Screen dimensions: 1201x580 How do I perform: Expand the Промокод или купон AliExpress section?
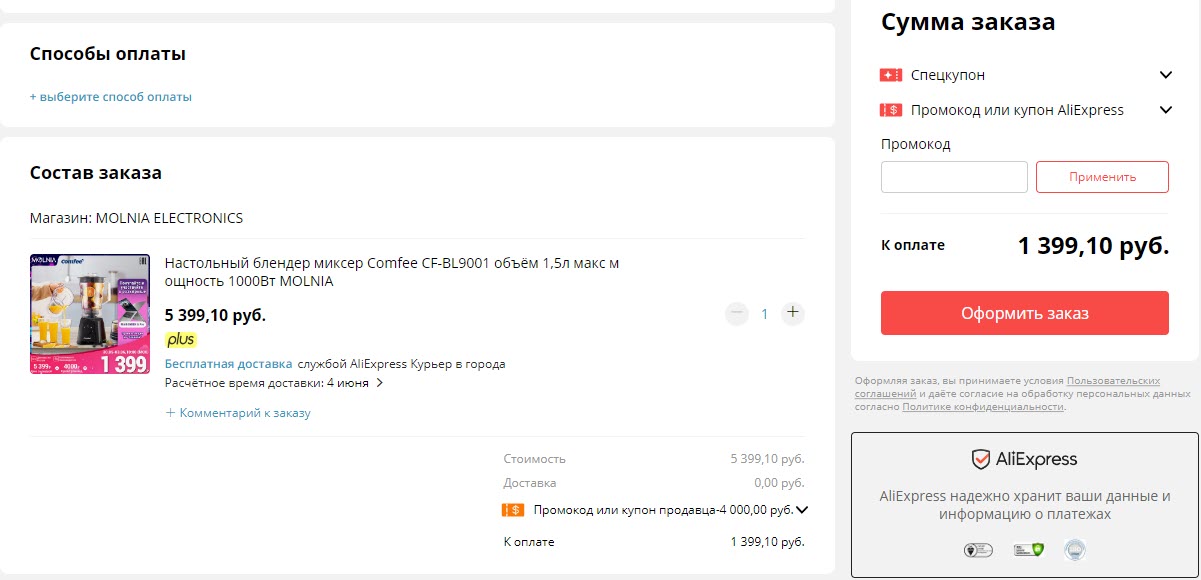[1164, 110]
